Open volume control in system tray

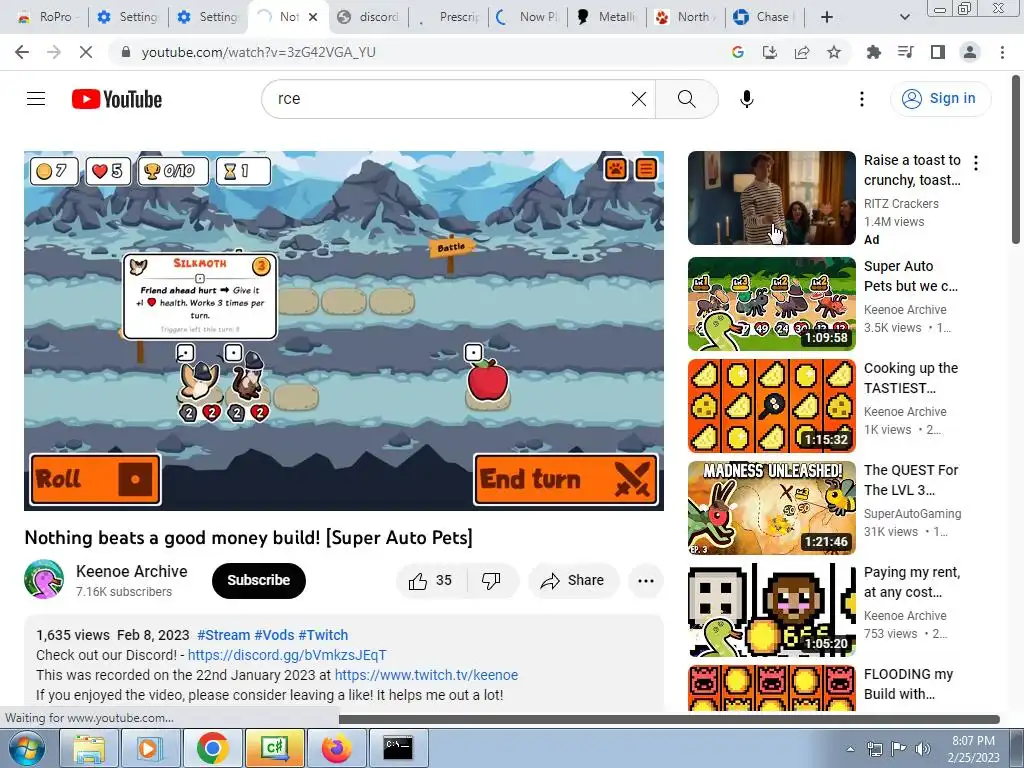coord(921,748)
